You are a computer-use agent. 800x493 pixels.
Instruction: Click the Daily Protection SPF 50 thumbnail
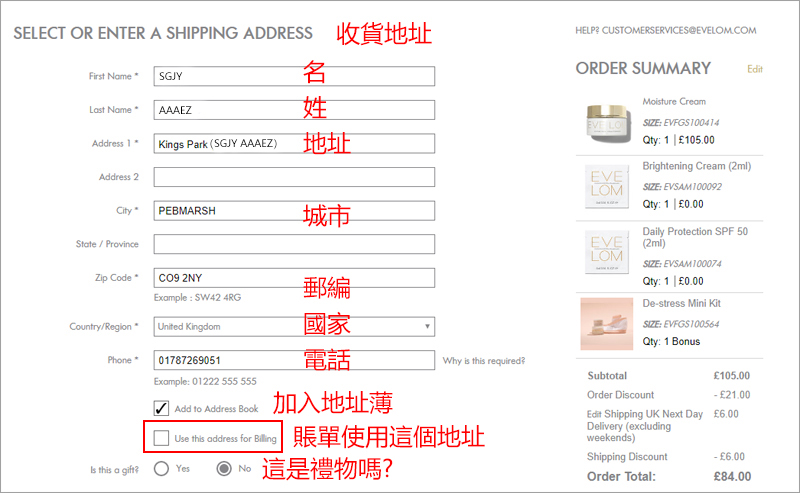point(607,252)
